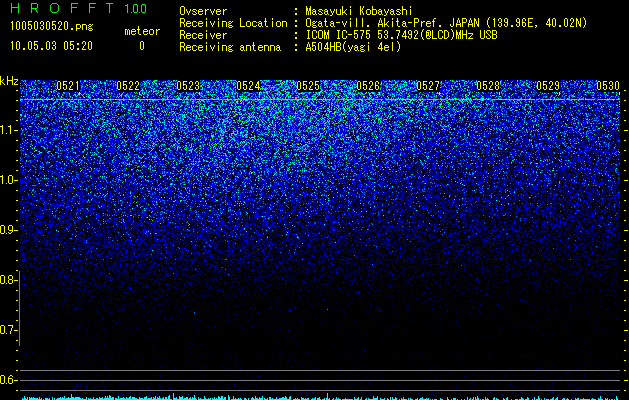Image resolution: width=629 pixels, height=400 pixels.
Task: Click the 1.0 frequency axis label
Action: click(x=7, y=180)
